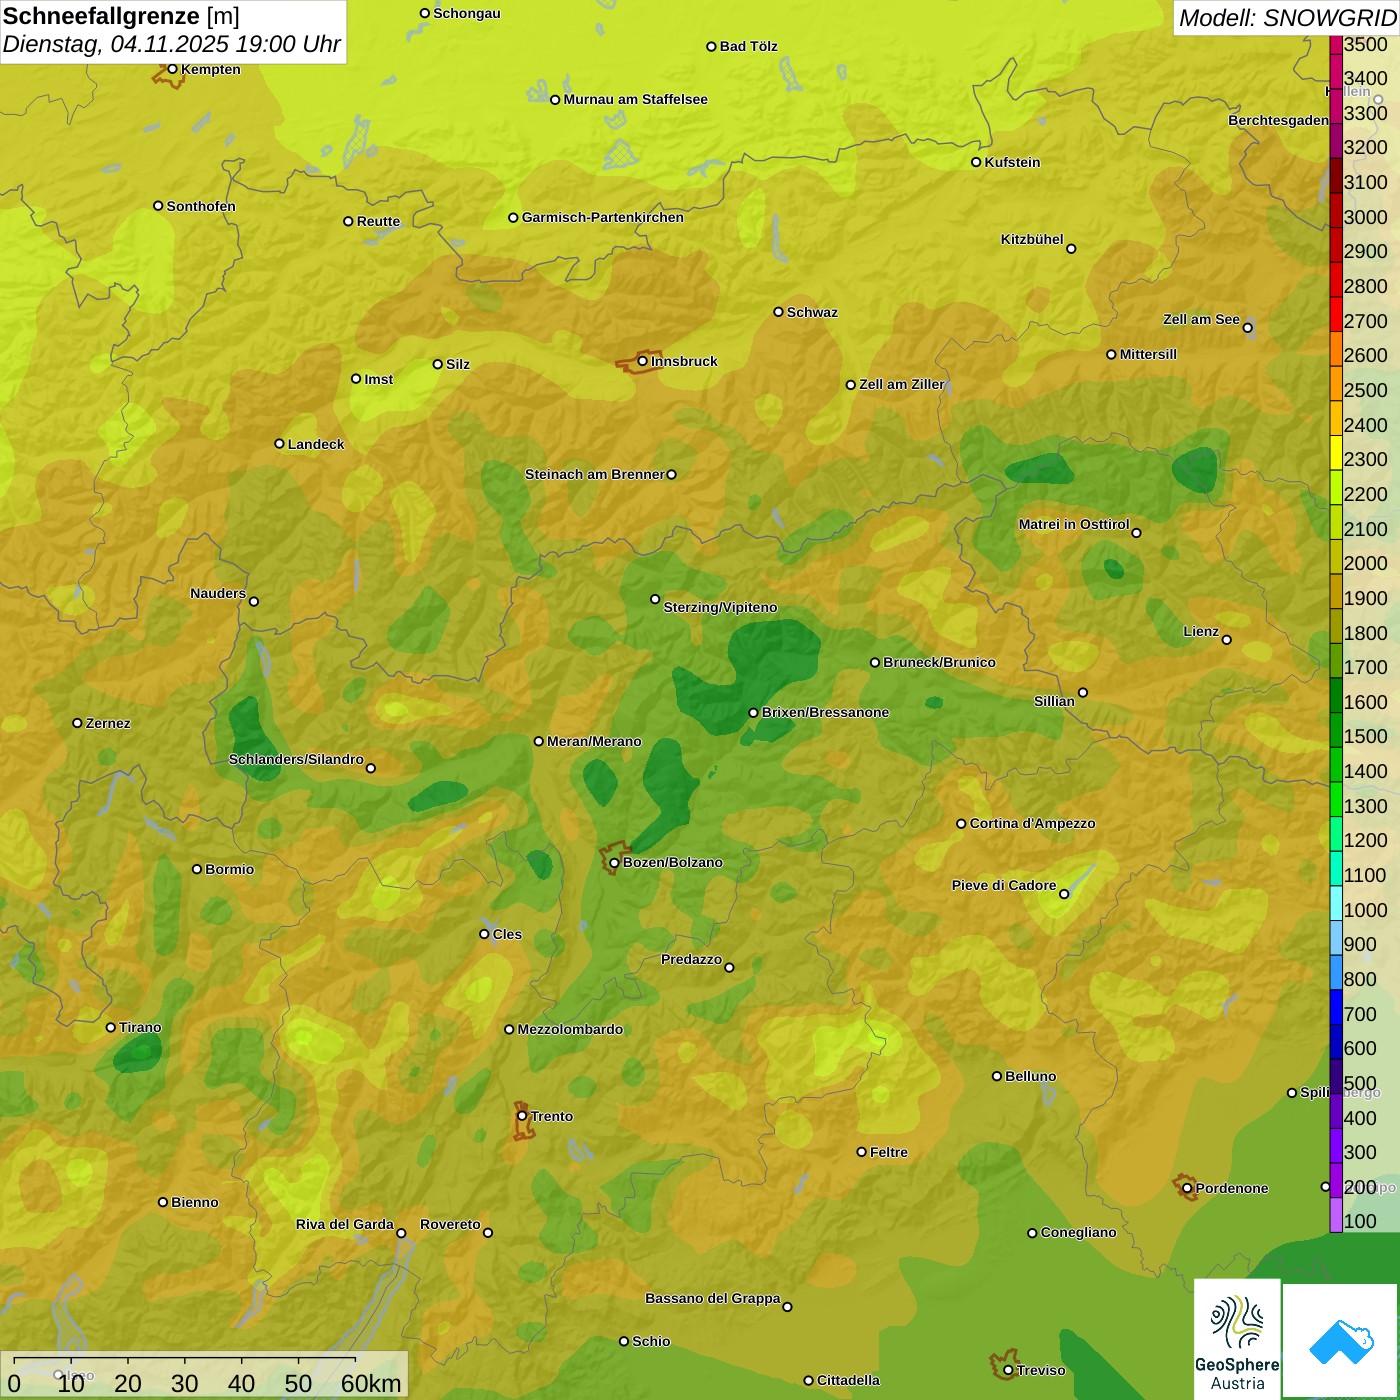Click the Tirano marker dot
The width and height of the screenshot is (1400, 1400).
[111, 1027]
